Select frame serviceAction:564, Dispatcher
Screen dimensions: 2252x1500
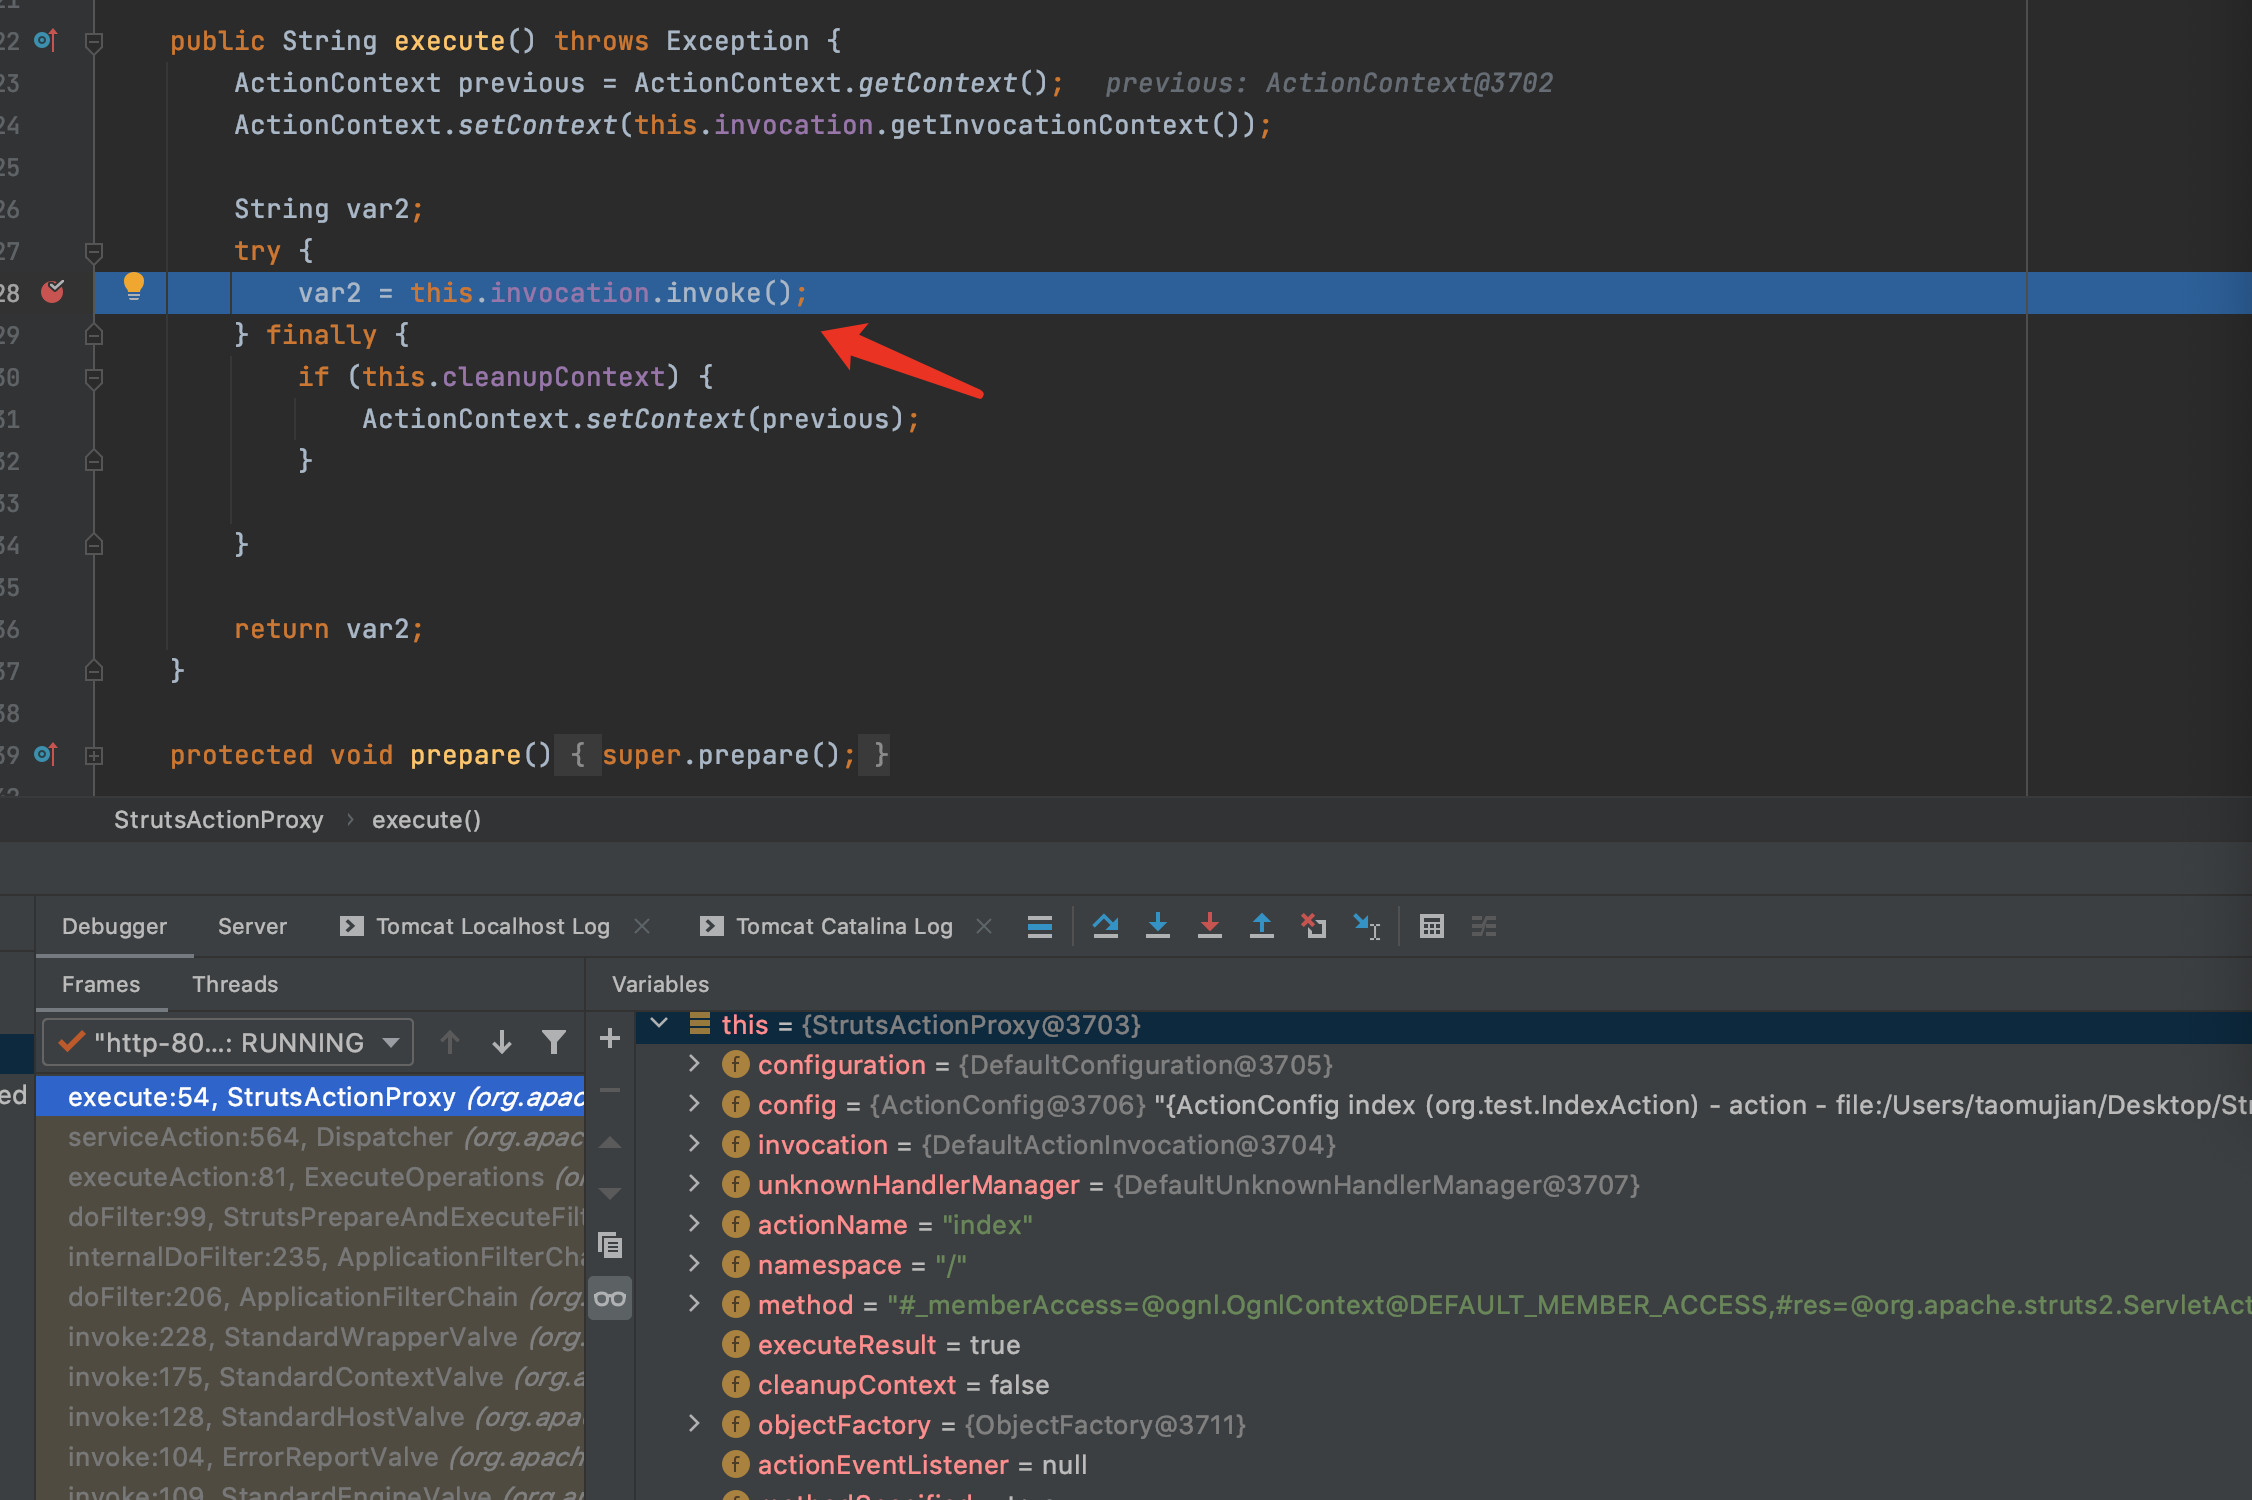310,1136
